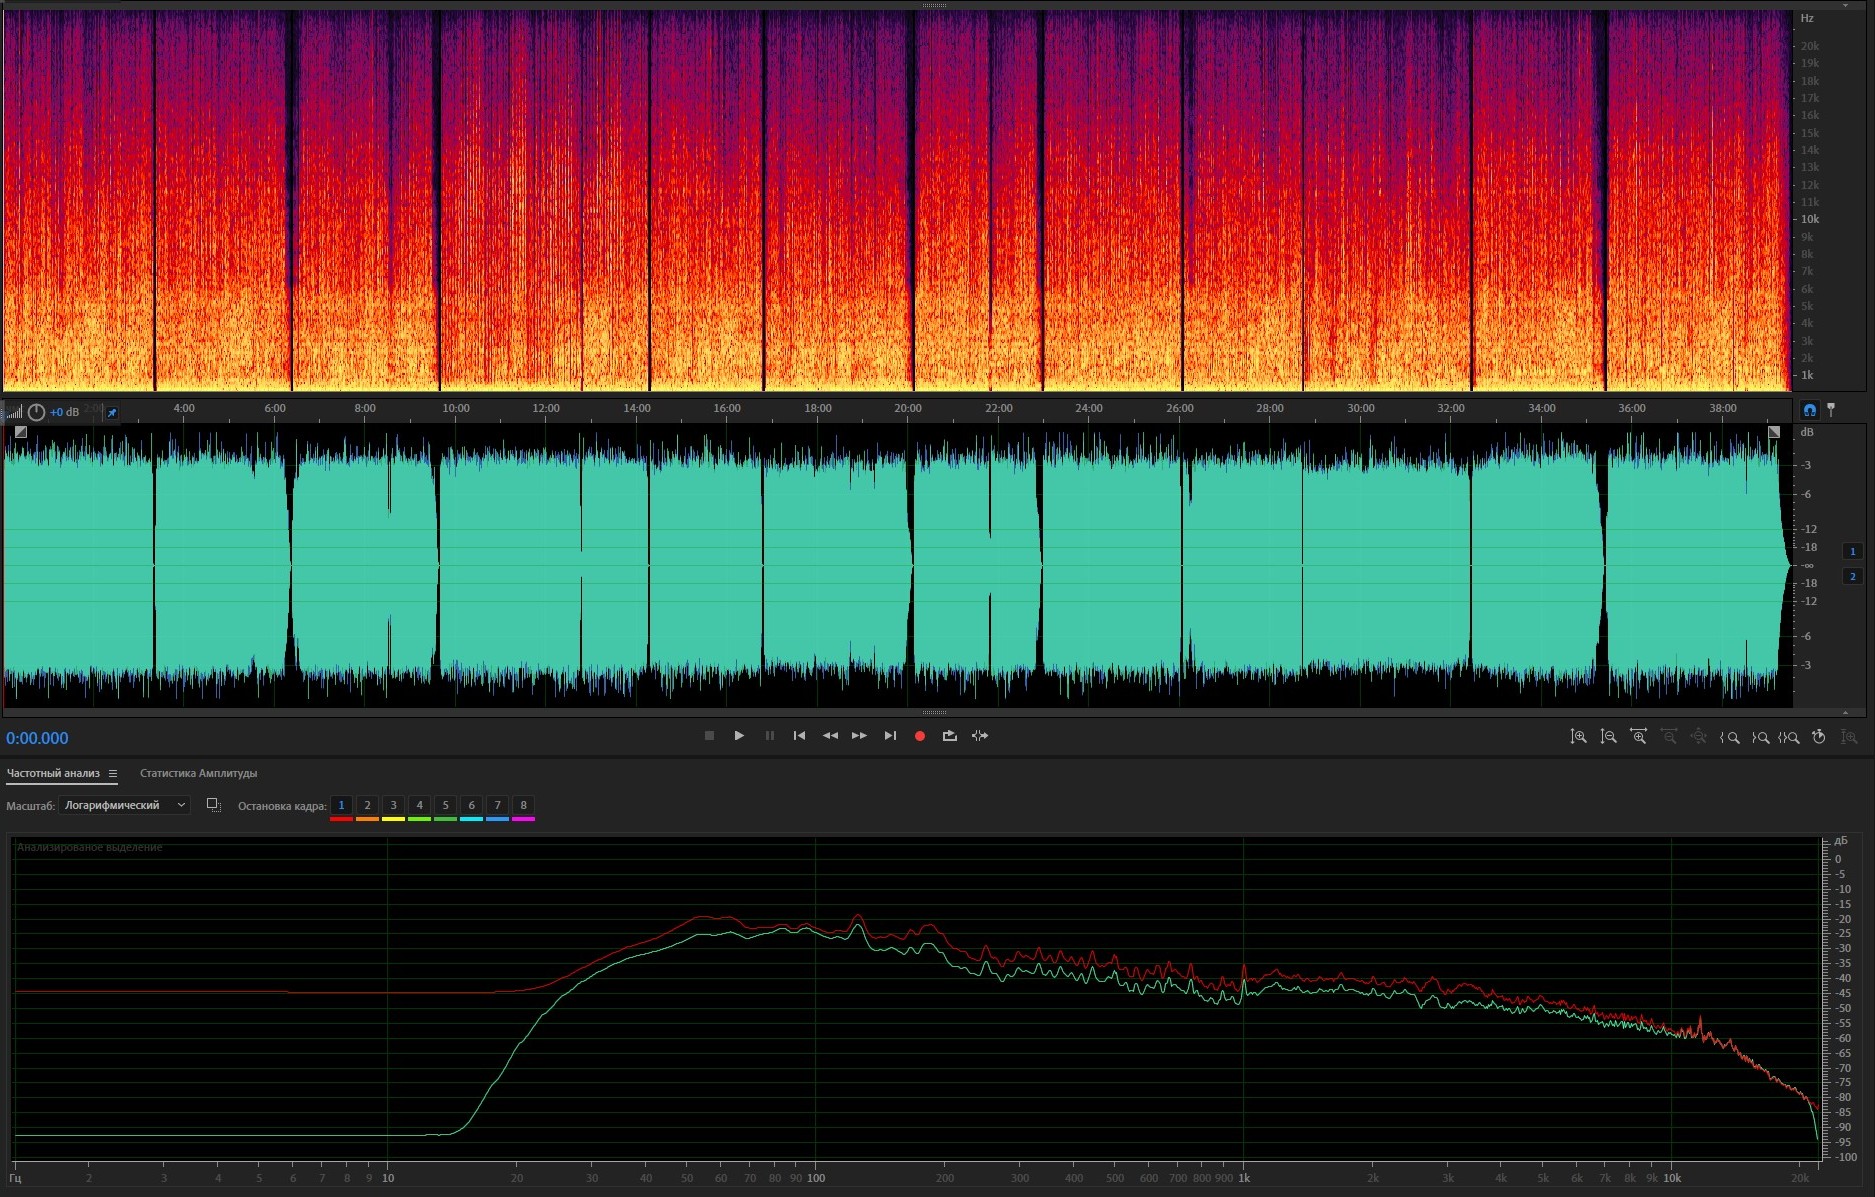Click timeline ruler at 10:00
The height and width of the screenshot is (1197, 1875).
tap(456, 408)
